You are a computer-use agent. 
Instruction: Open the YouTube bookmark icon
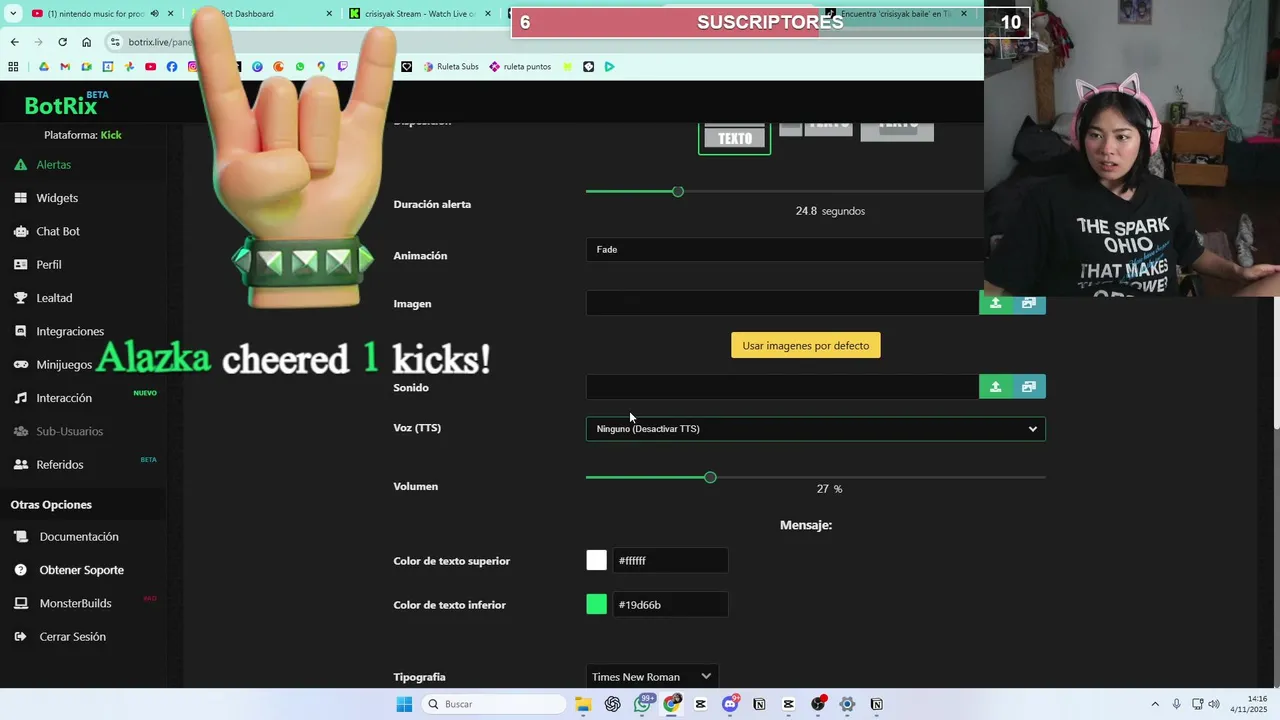(150, 67)
